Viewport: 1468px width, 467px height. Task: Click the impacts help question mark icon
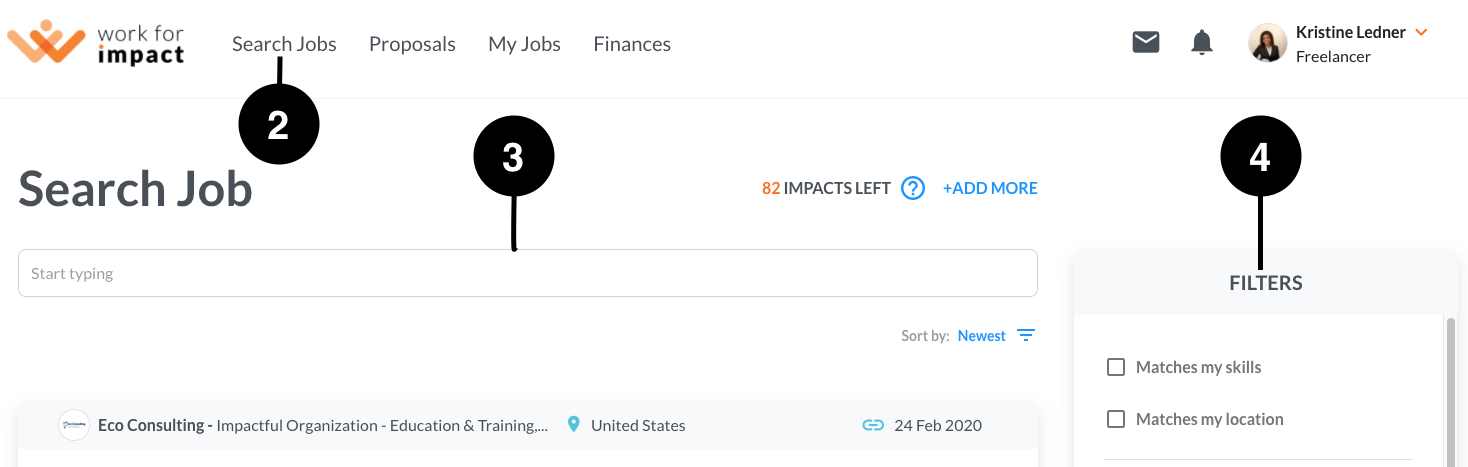point(913,188)
